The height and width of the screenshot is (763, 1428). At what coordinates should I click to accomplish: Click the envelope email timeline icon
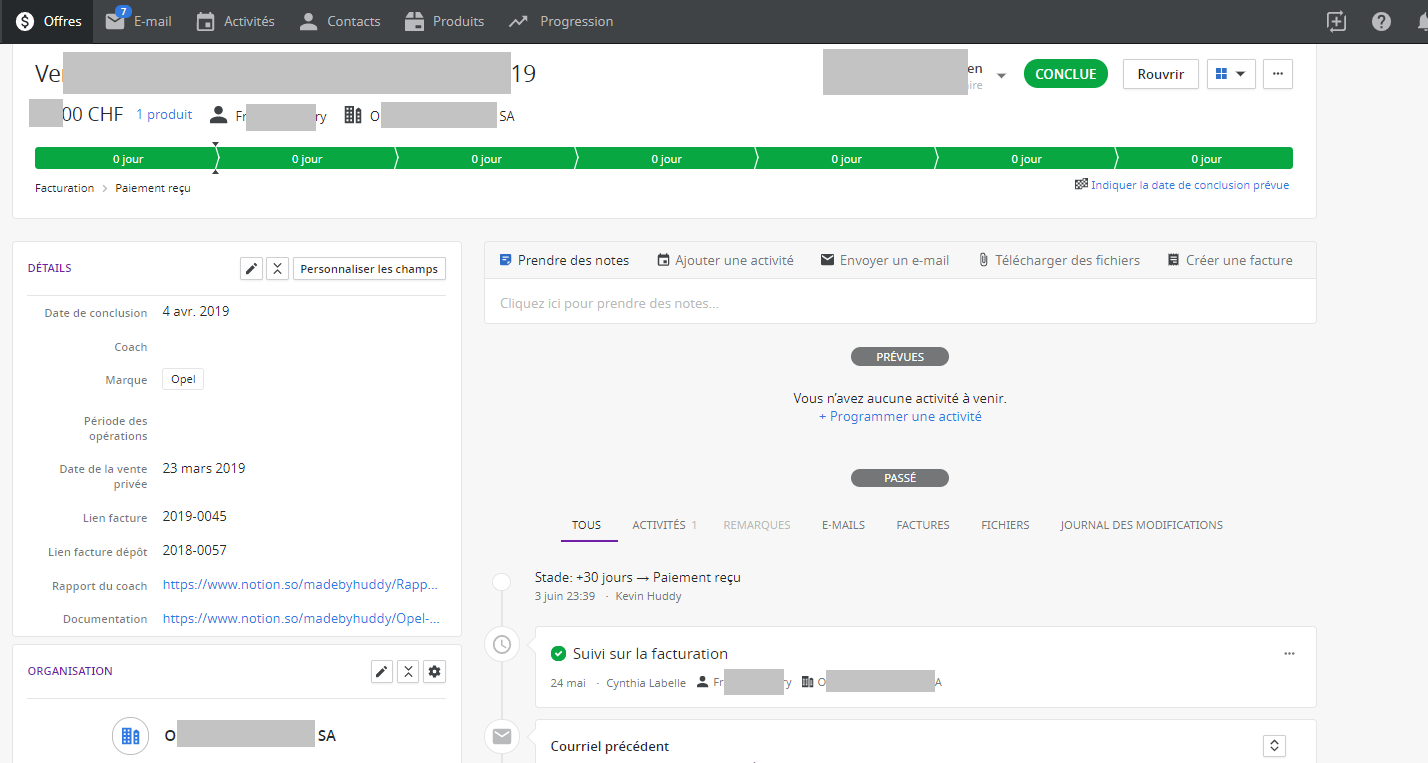point(502,737)
